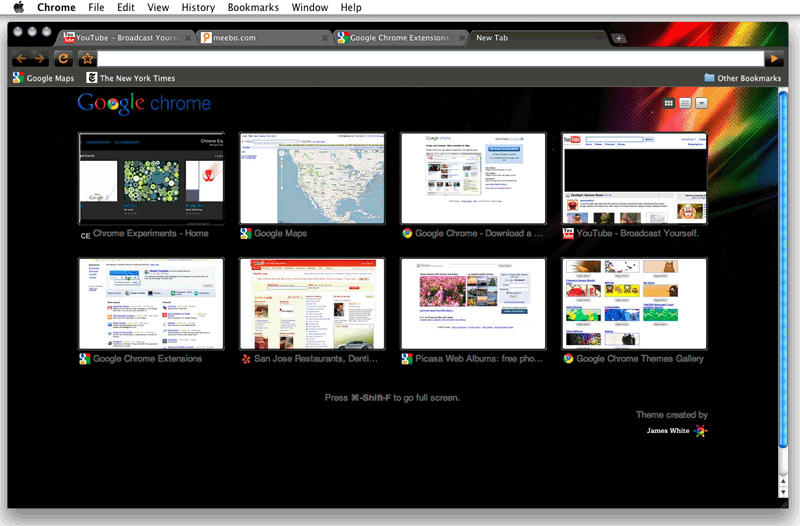Click the Google Maps bookmark icon
800x526 pixels.
coord(18,78)
